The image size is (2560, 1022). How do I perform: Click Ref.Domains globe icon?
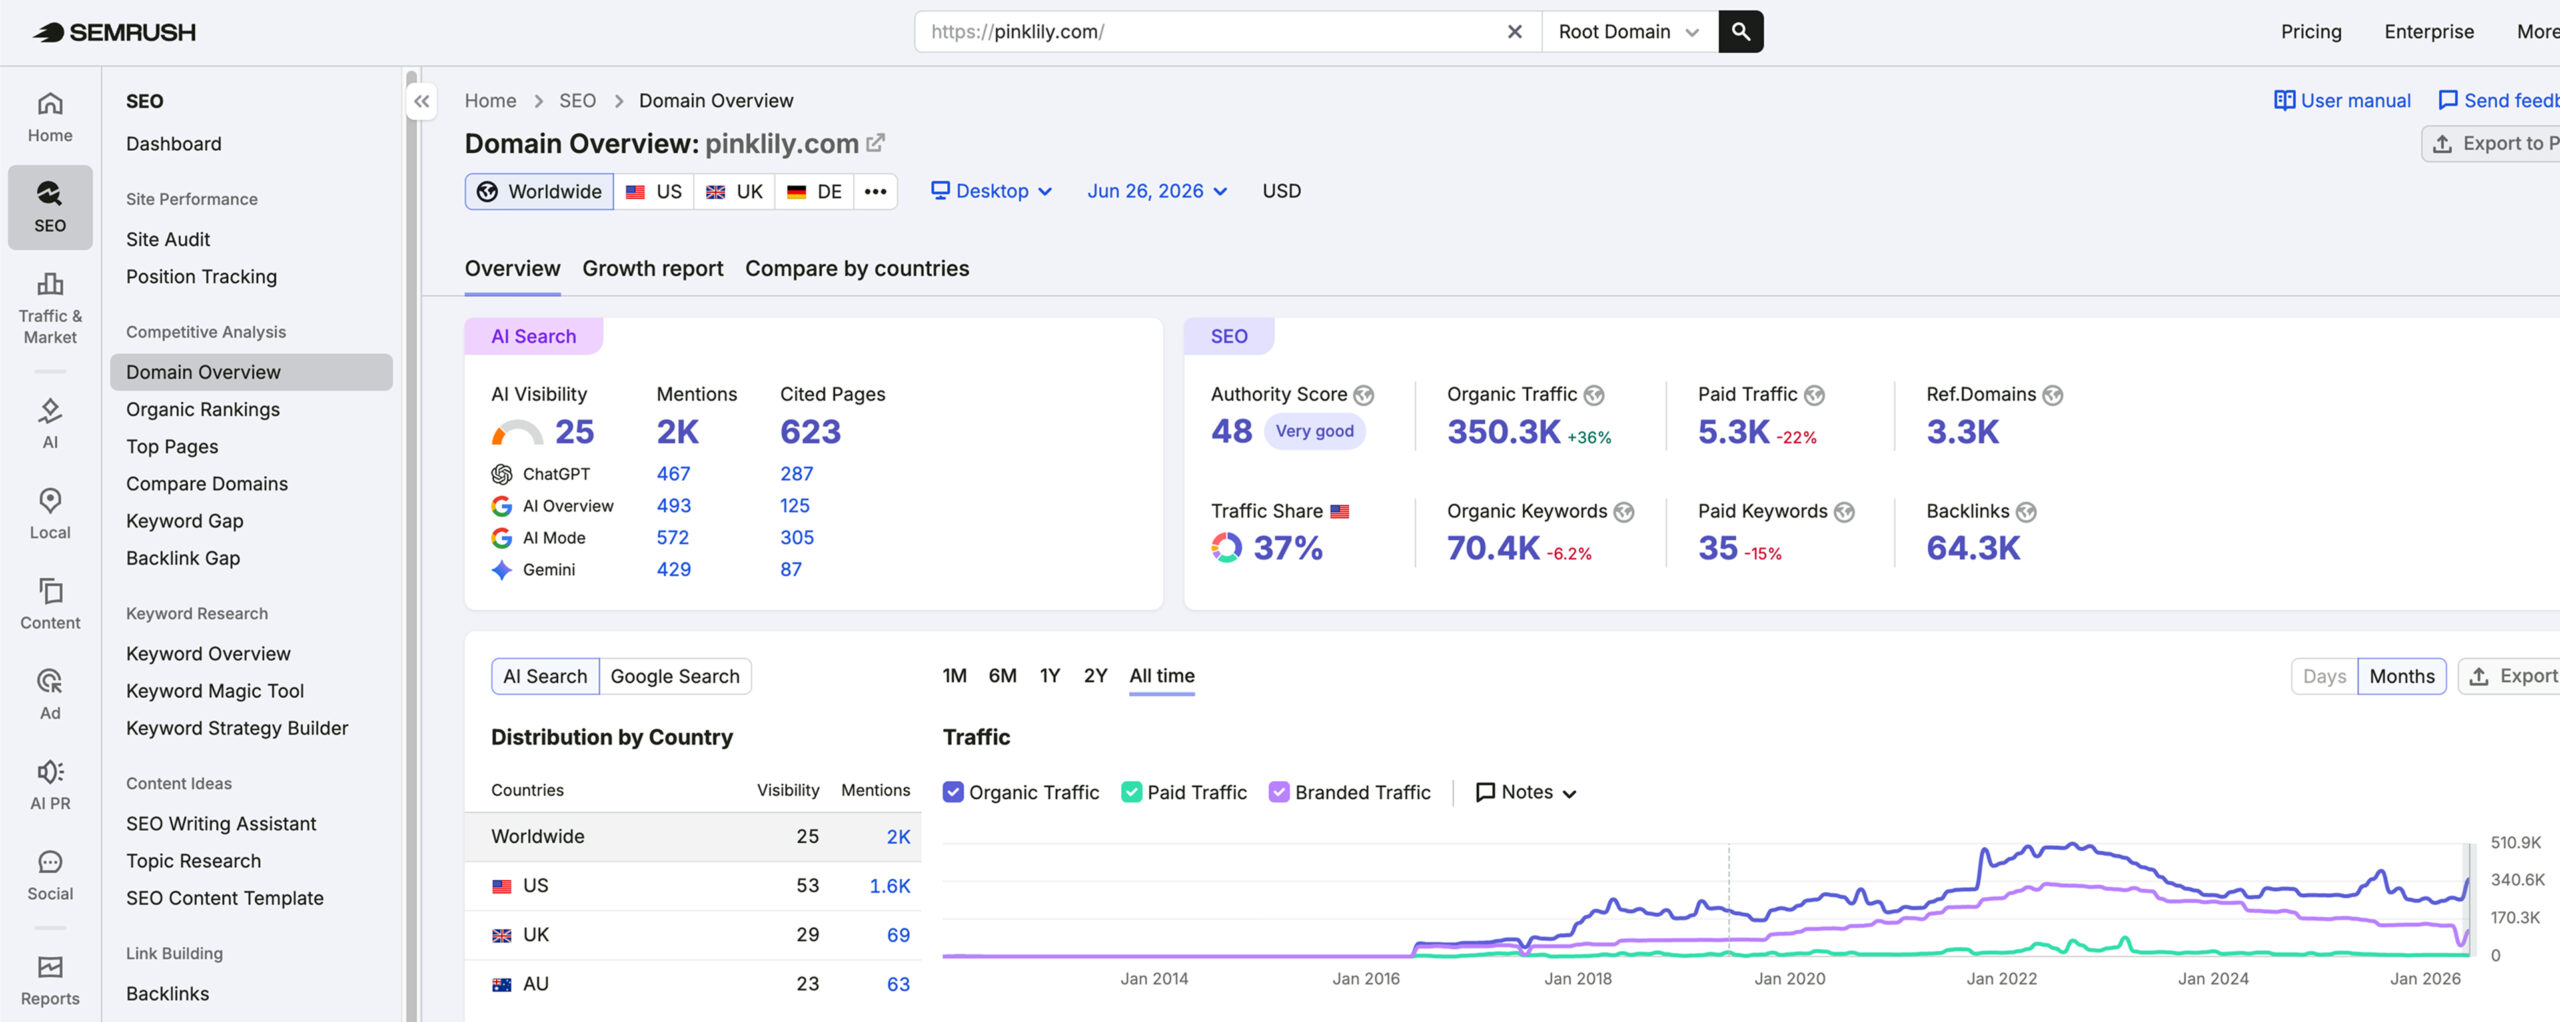(2053, 395)
